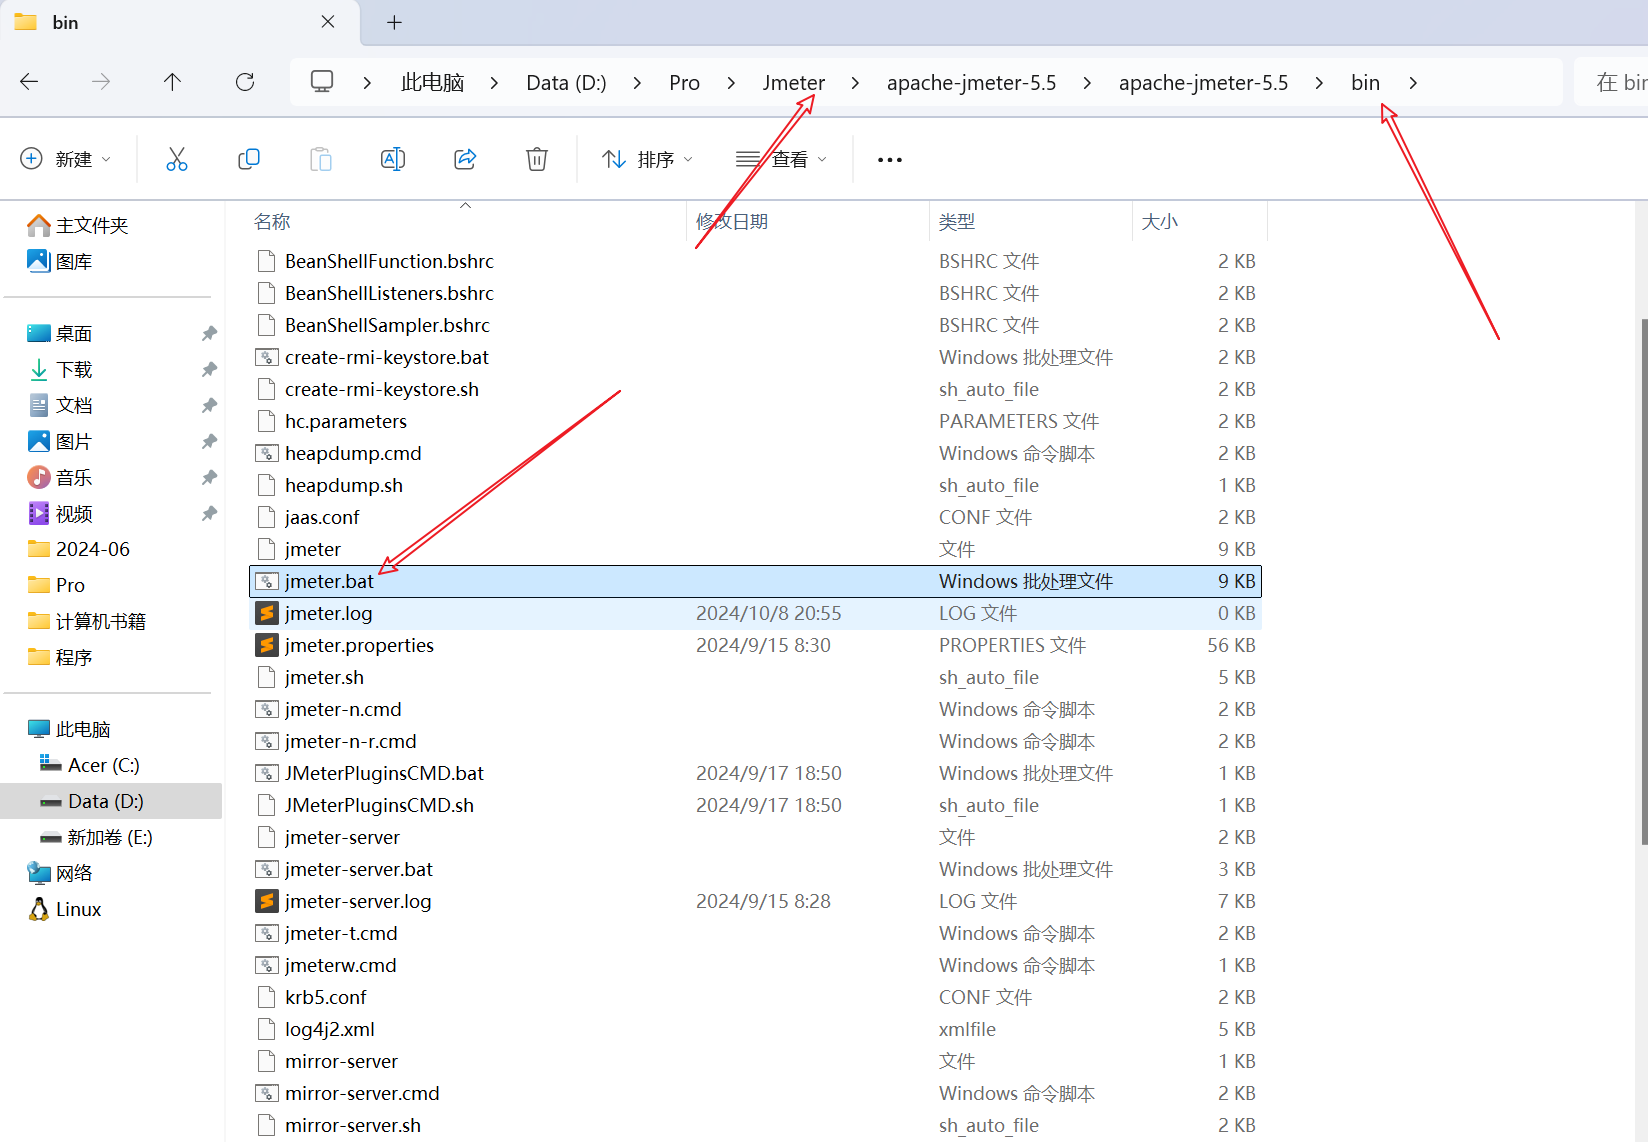Expand chevron after Pro in breadcrumb
Image resolution: width=1648 pixels, height=1145 pixels.
[x=731, y=83]
